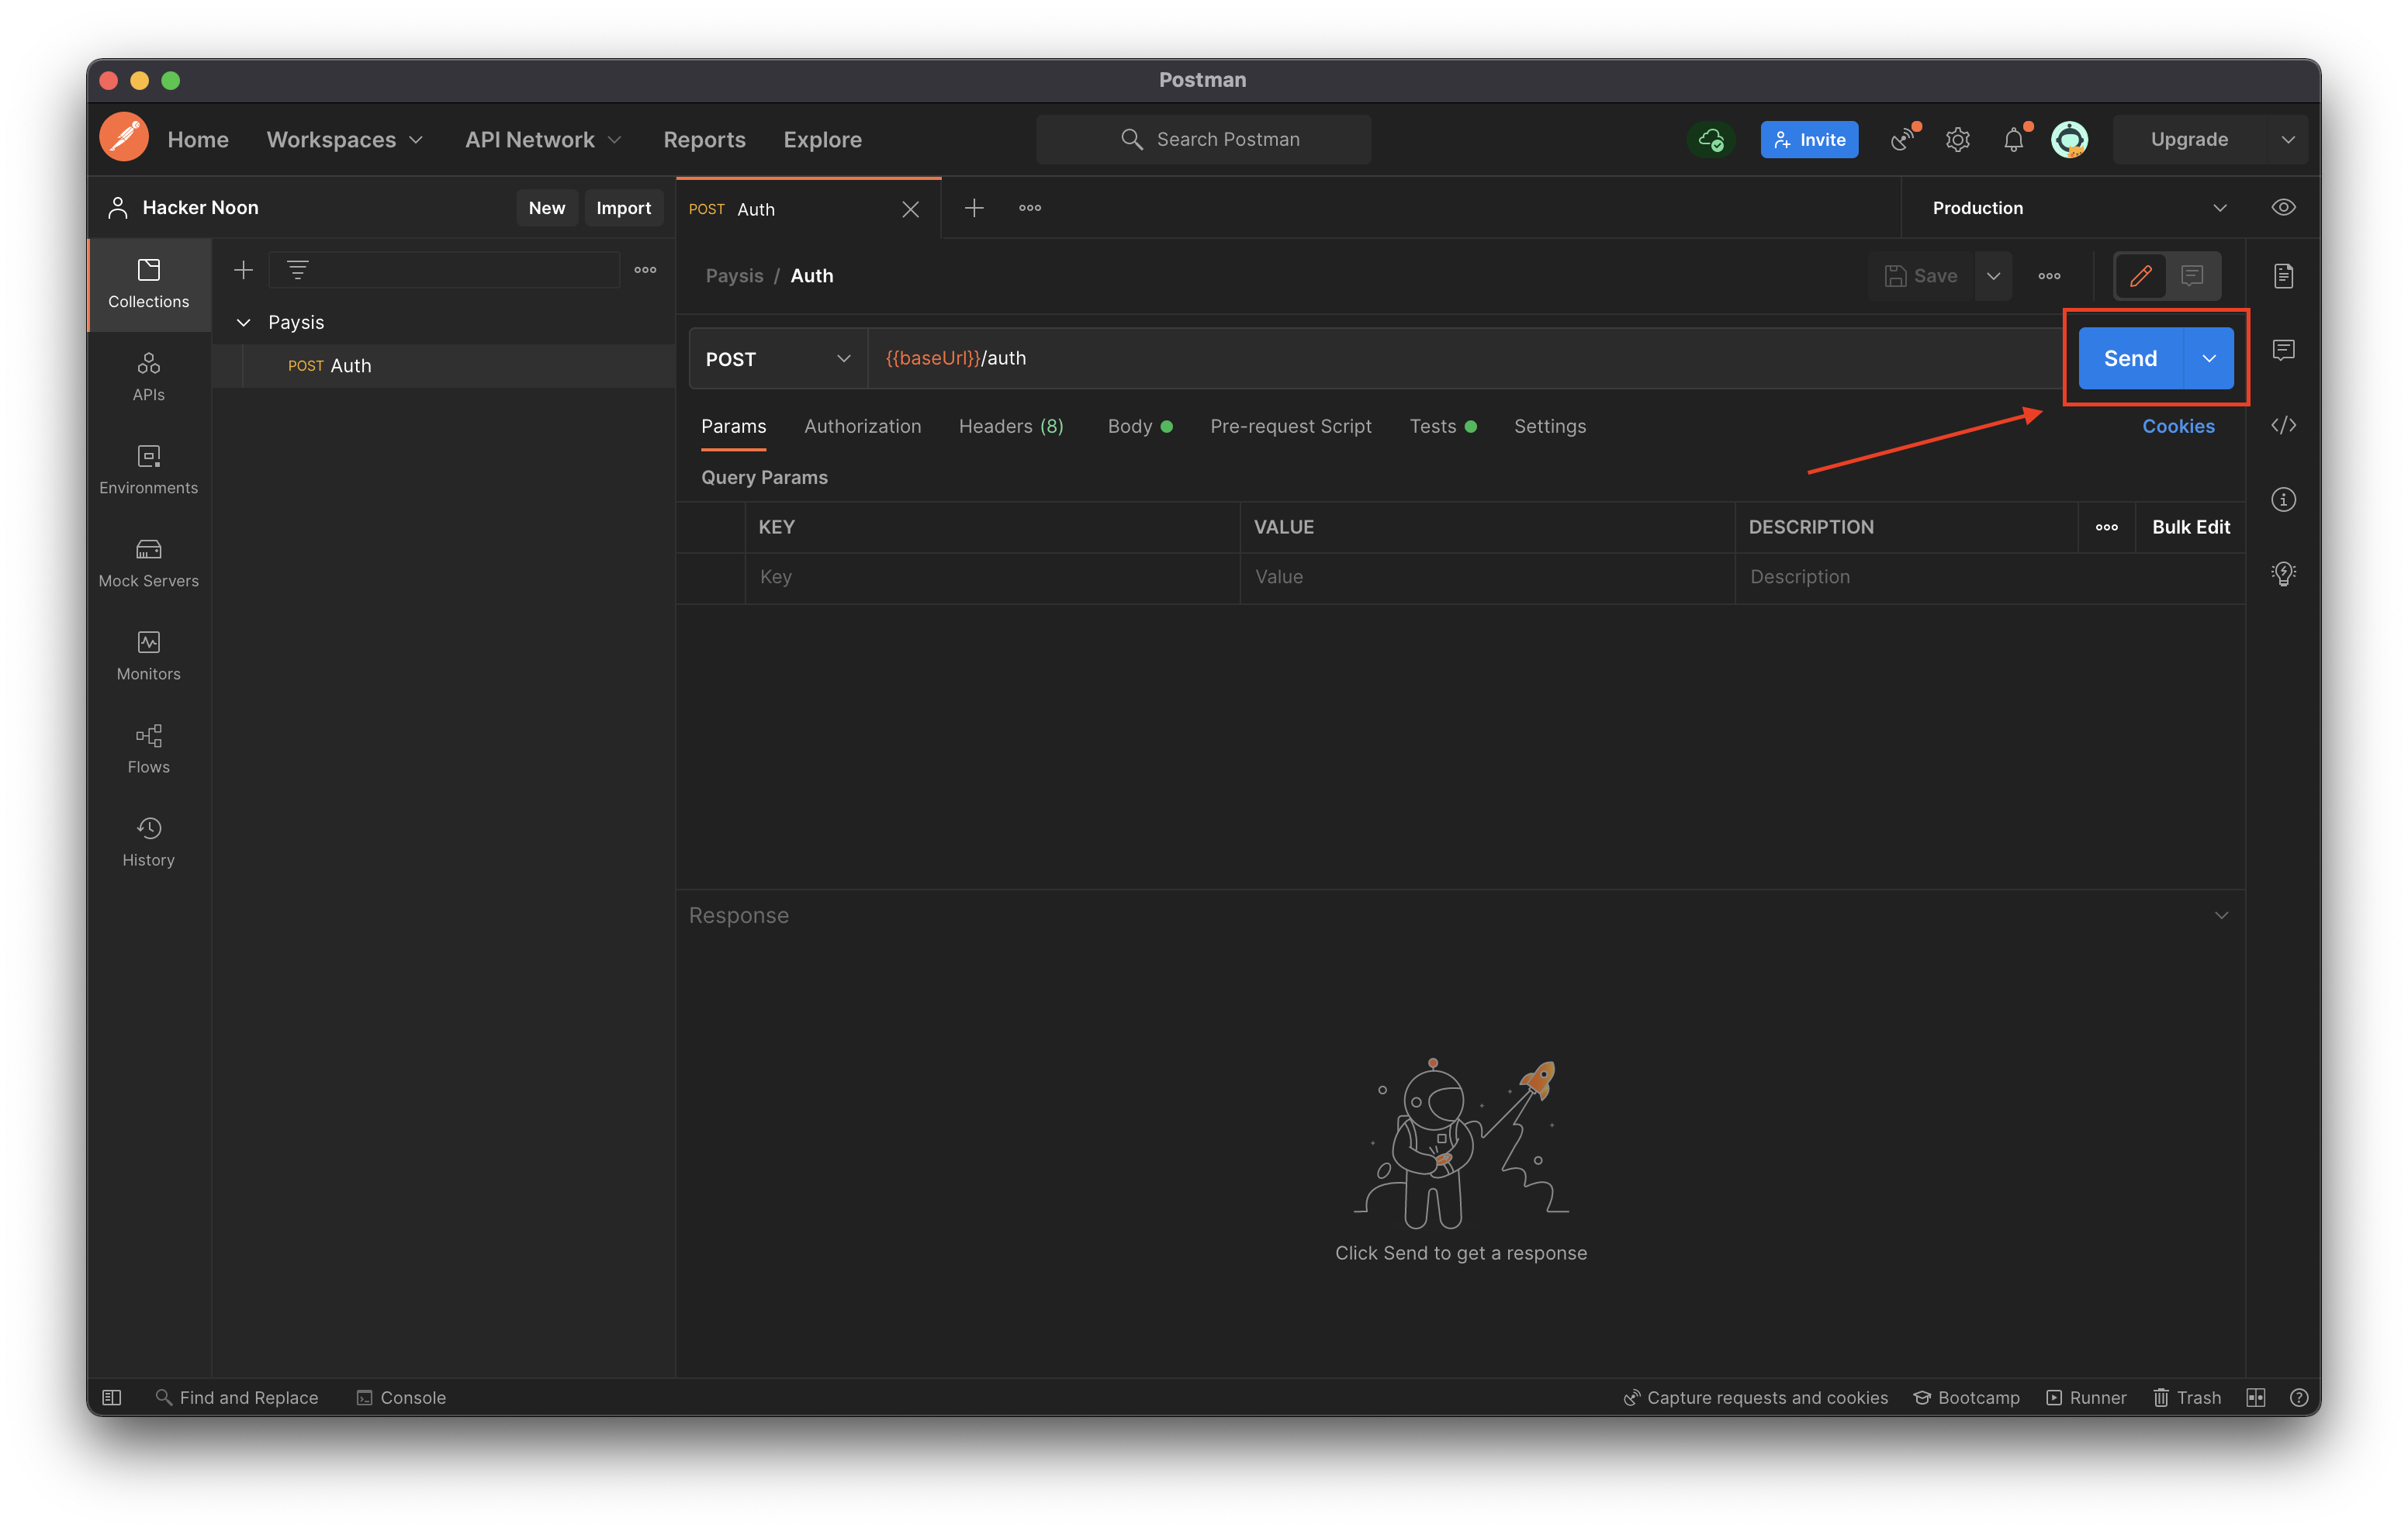2408x1531 pixels.
Task: Click the notifications bell icon
Action: click(x=2013, y=140)
